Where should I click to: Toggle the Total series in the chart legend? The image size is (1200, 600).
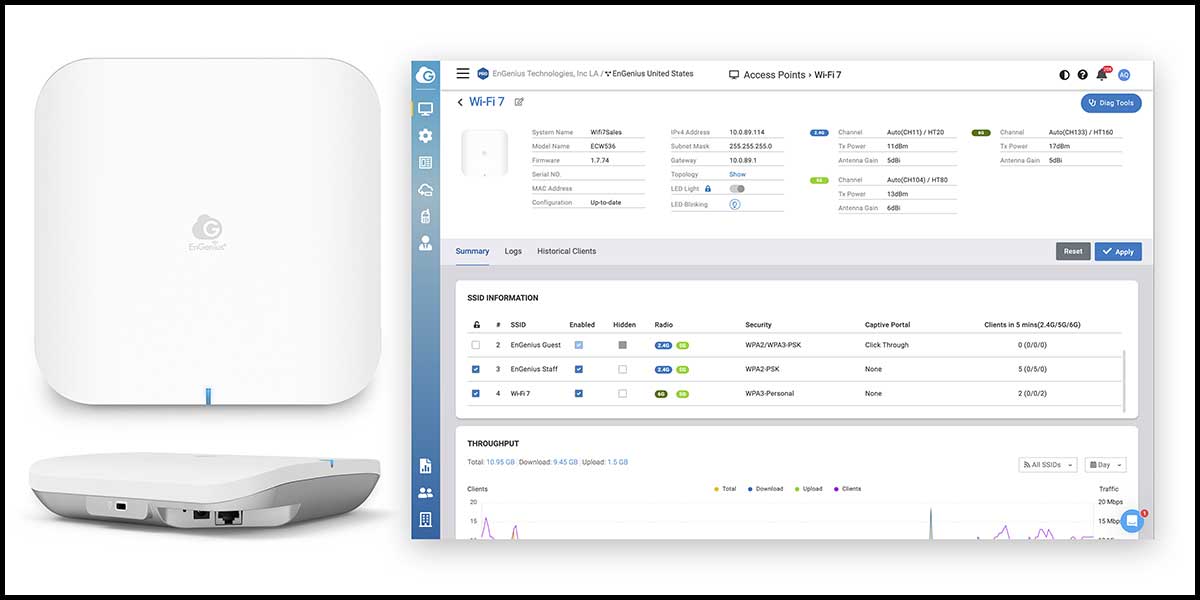pos(724,489)
